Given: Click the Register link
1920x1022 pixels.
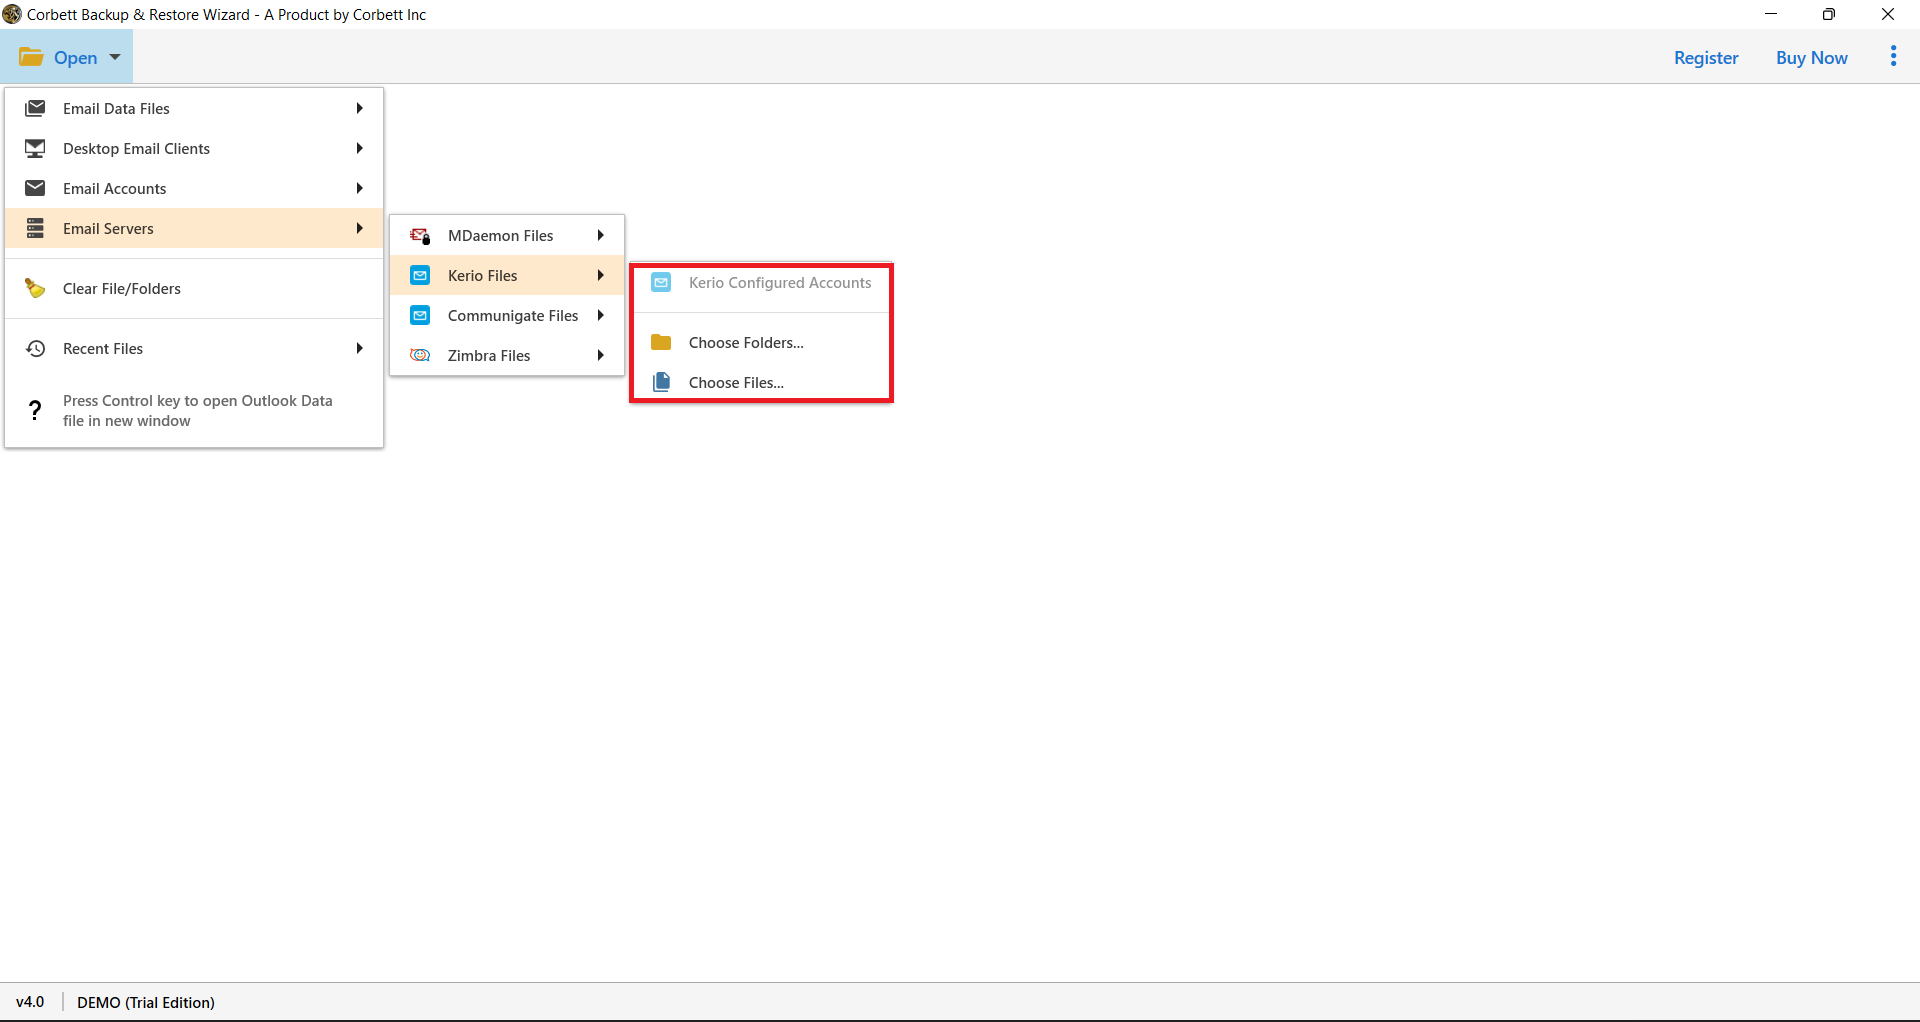Looking at the screenshot, I should pyautogui.click(x=1706, y=58).
